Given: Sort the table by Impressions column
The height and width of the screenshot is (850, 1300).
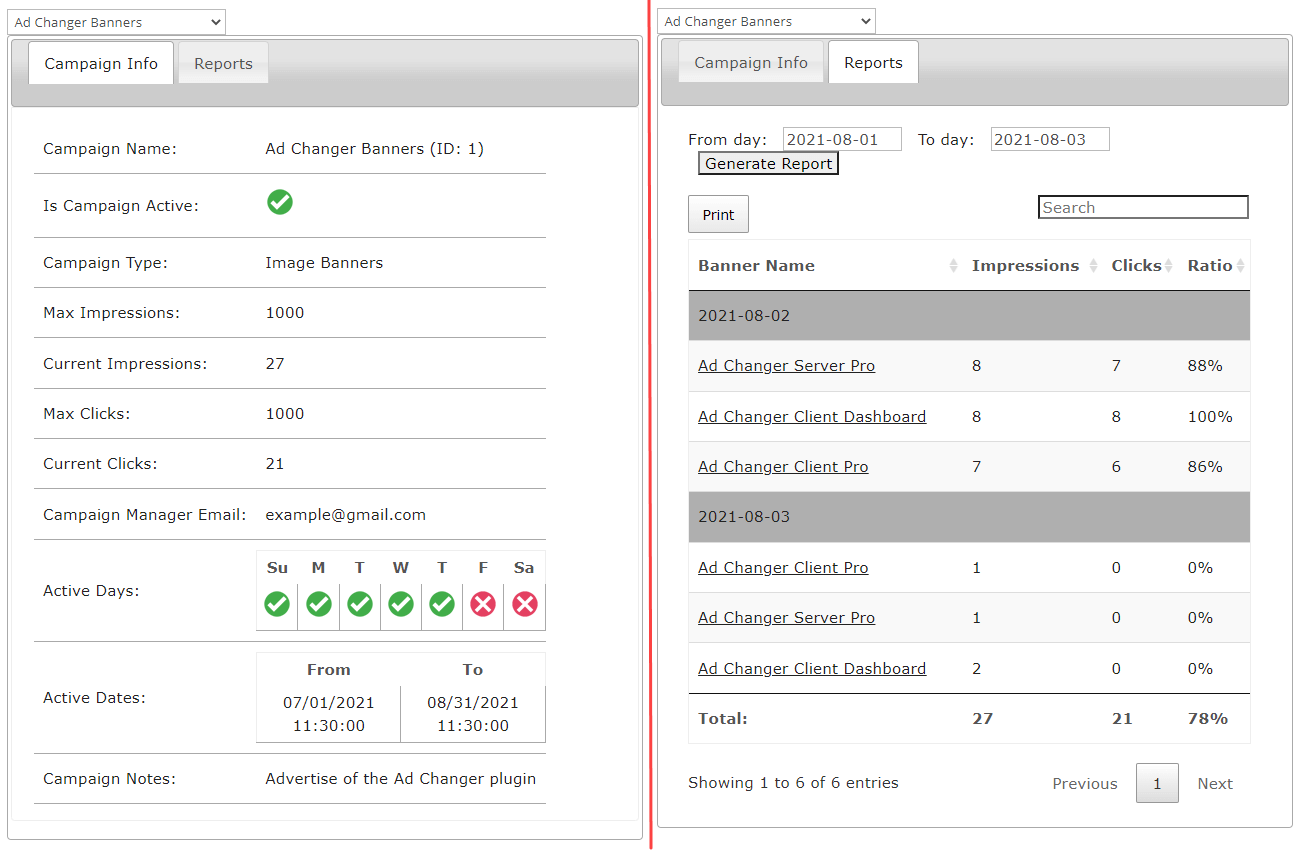Looking at the screenshot, I should (x=1025, y=266).
